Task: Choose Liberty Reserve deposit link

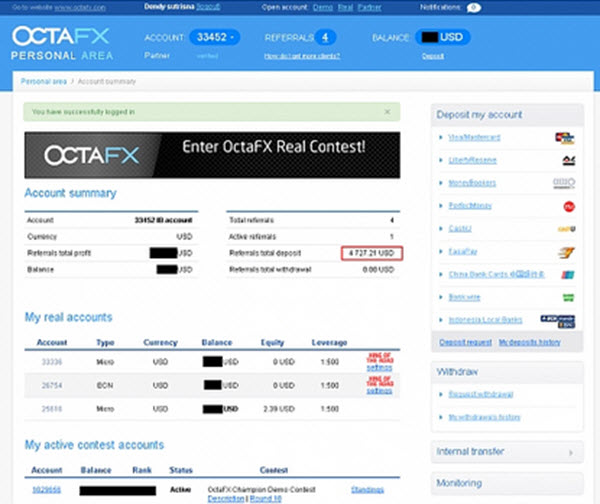Action: pyautogui.click(x=473, y=160)
